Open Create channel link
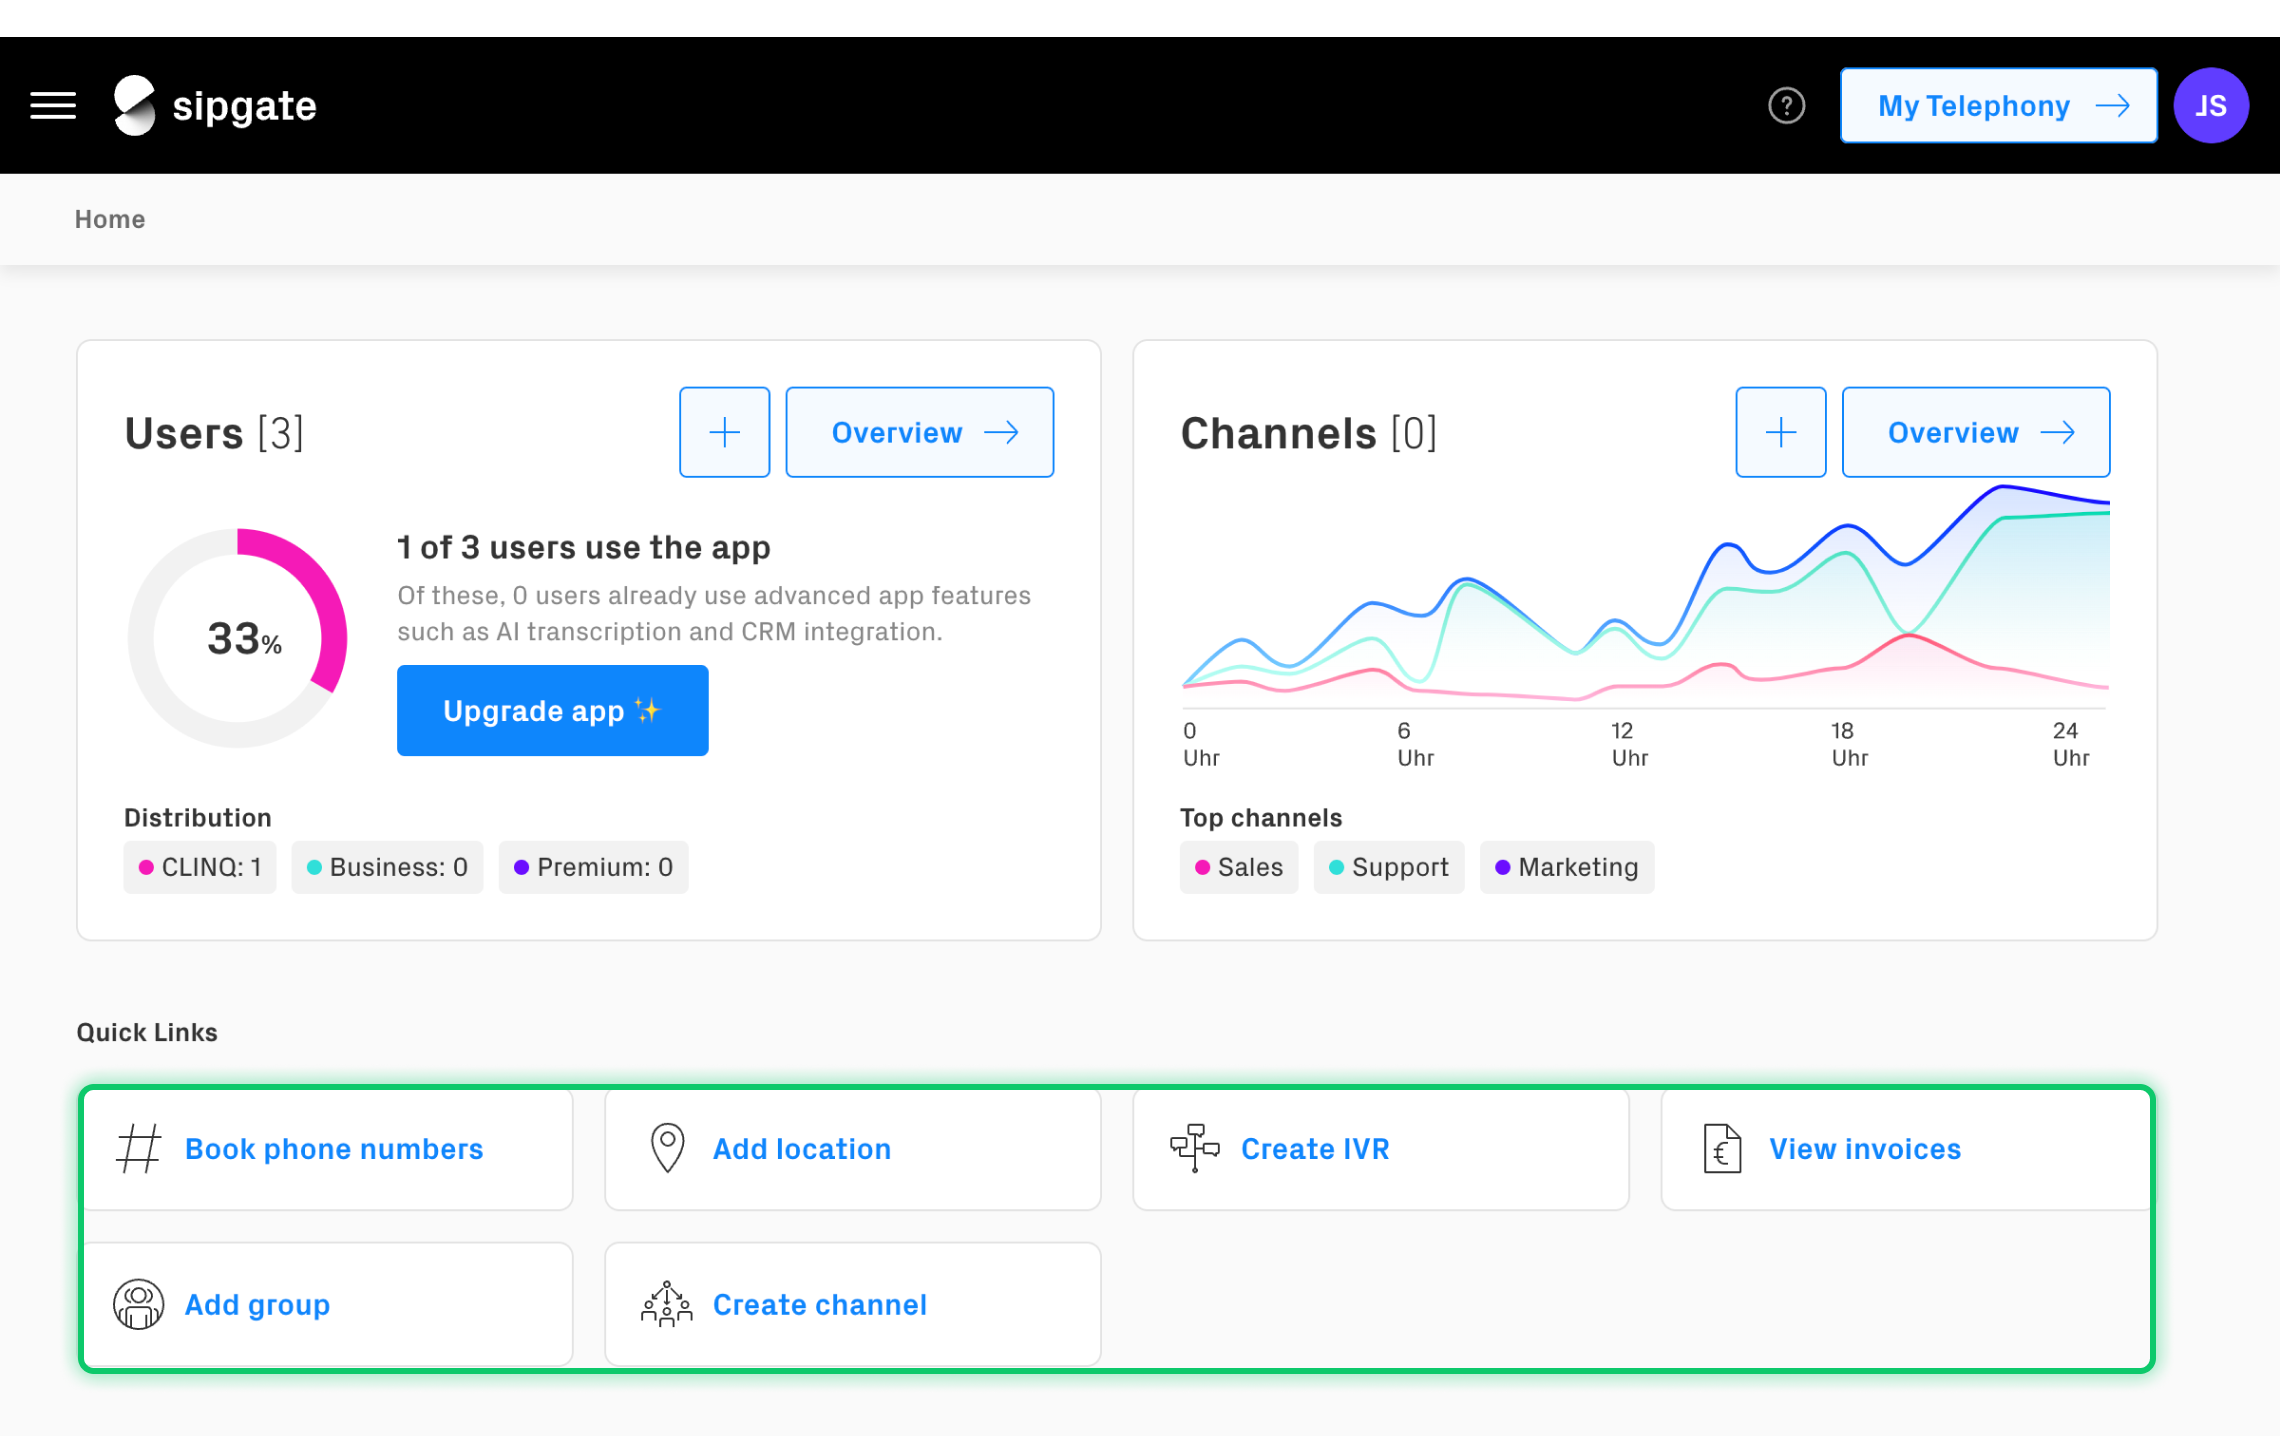The height and width of the screenshot is (1436, 2280). (x=819, y=1304)
